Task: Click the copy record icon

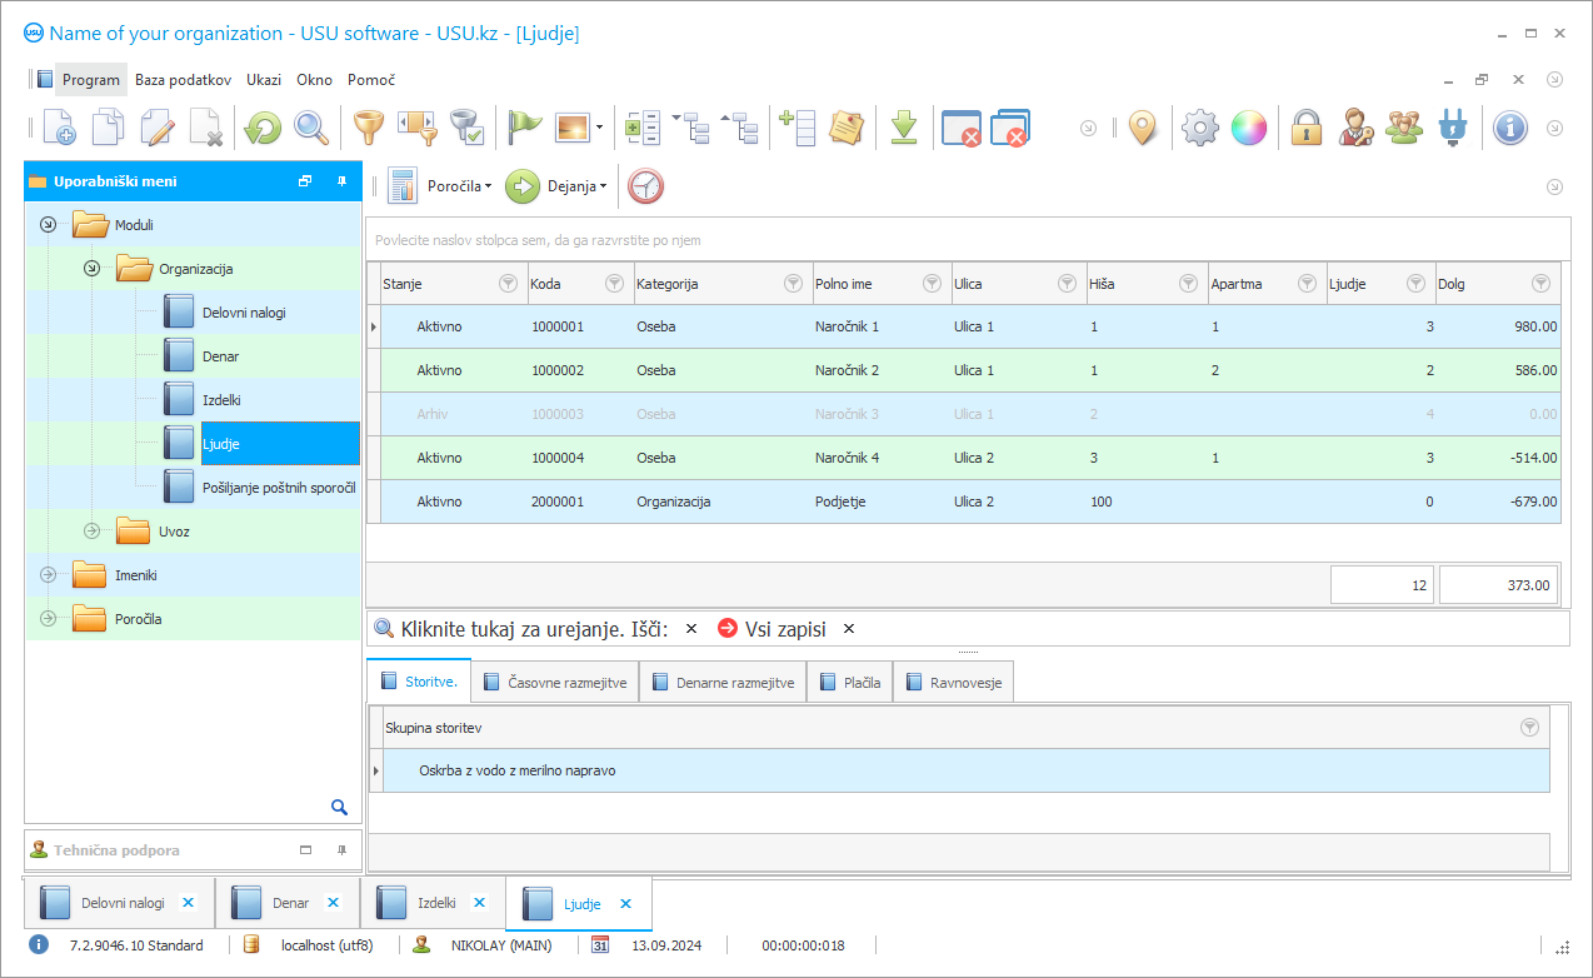Action: click(x=108, y=128)
